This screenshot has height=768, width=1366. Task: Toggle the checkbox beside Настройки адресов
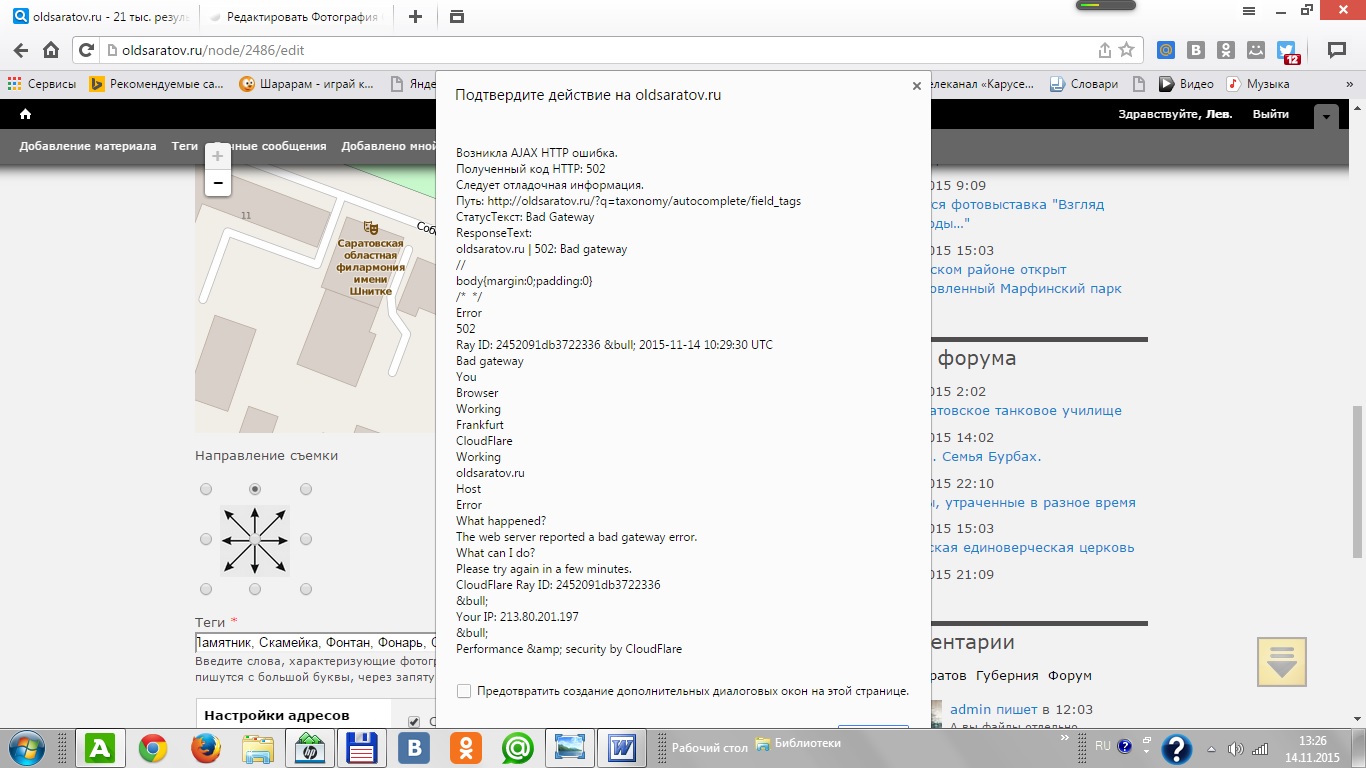414,722
